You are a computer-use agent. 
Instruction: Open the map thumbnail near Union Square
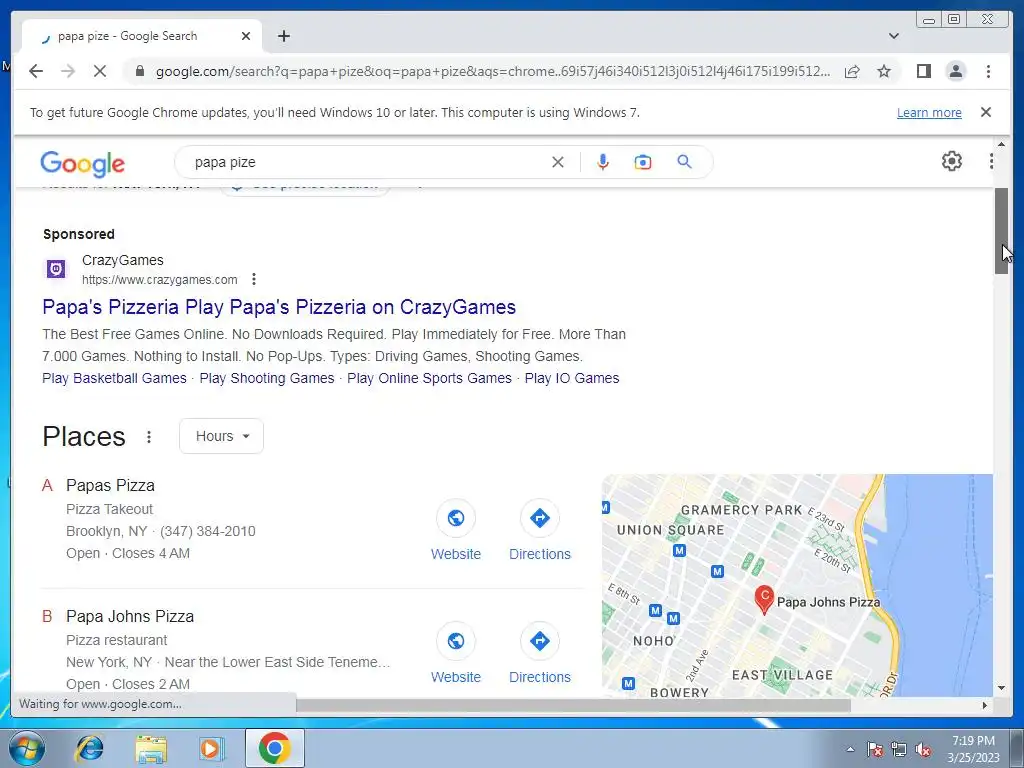click(797, 585)
